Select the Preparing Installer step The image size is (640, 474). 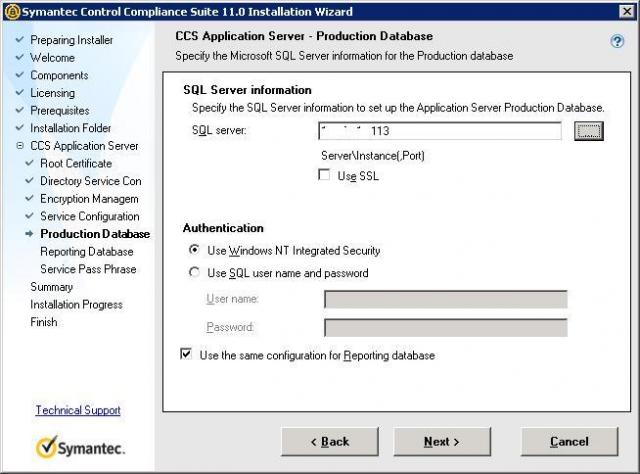(71, 40)
